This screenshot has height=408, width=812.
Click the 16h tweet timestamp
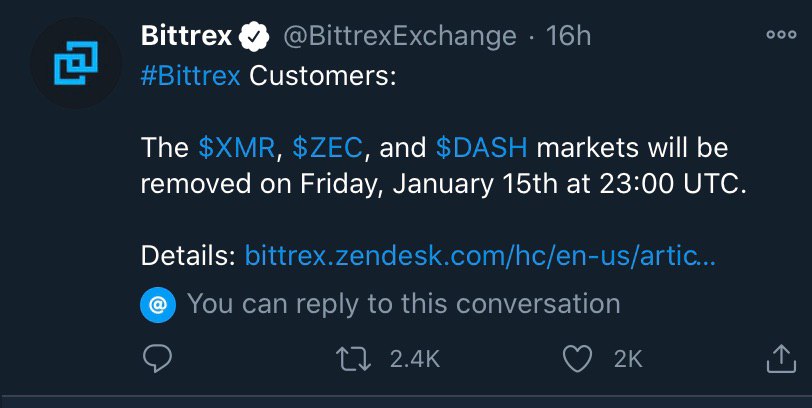coord(569,37)
